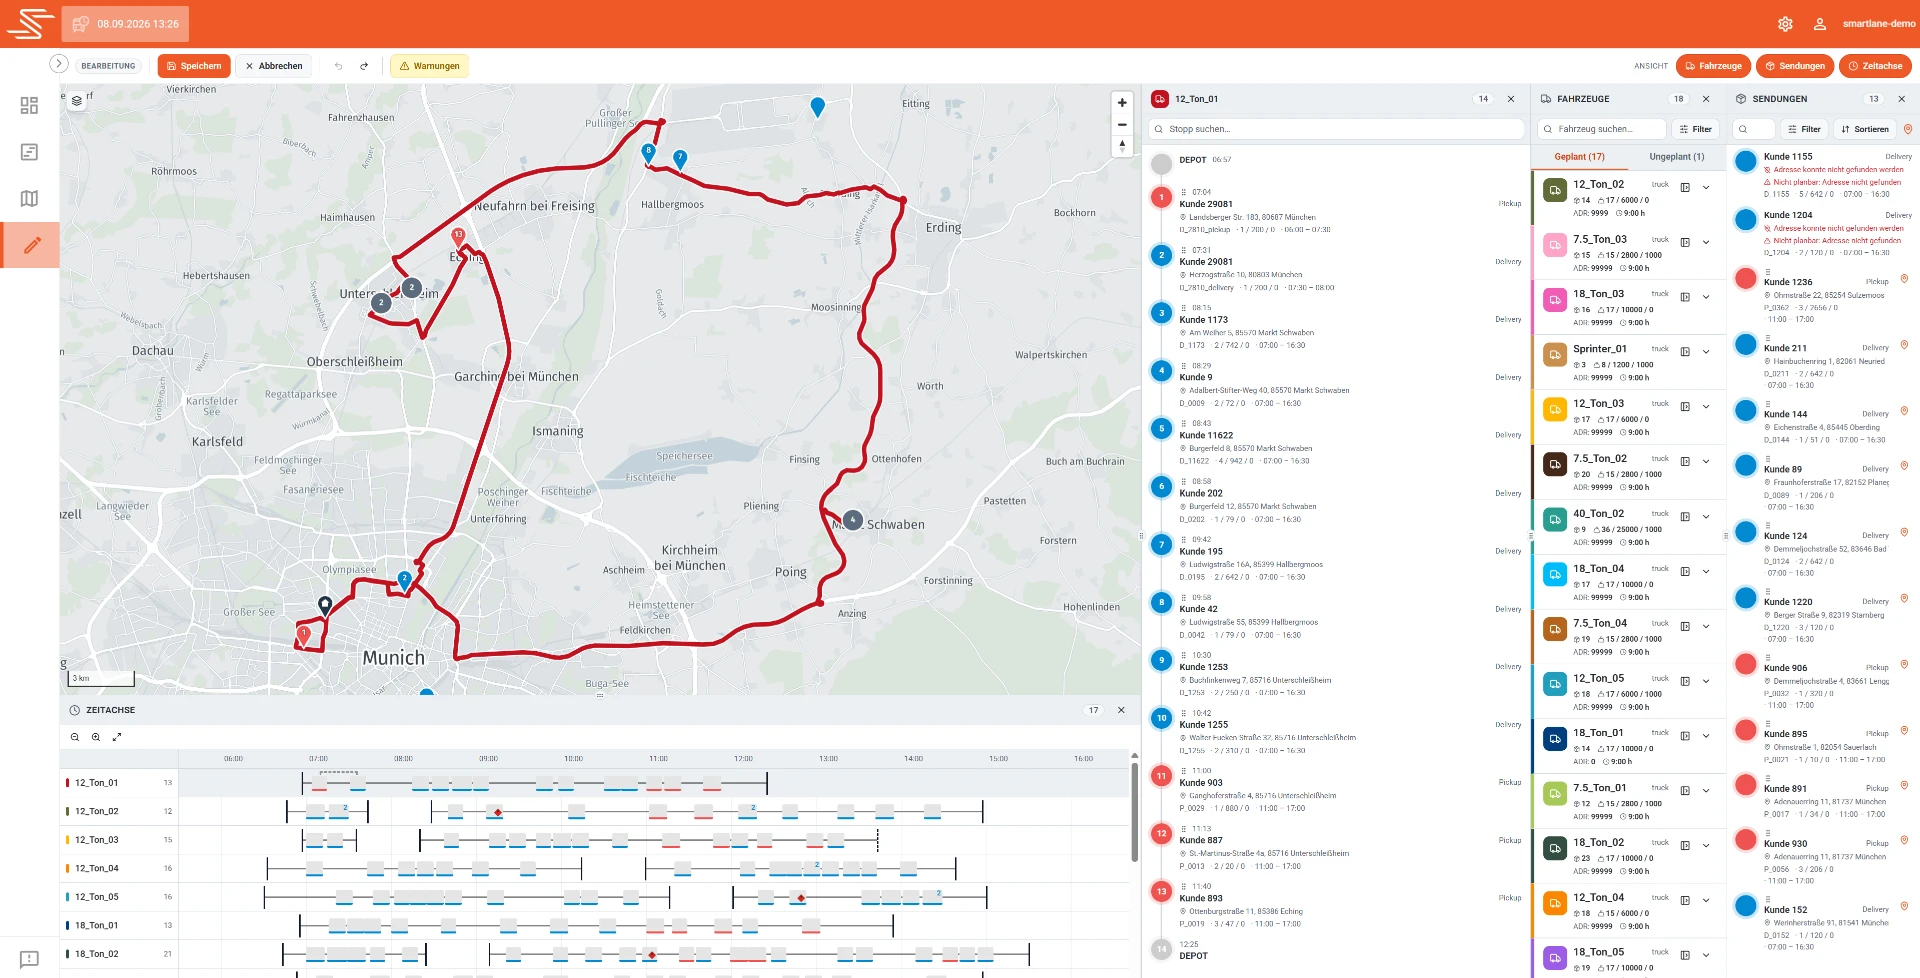Open details icon for 18_Ton_03 vehicle
The image size is (1920, 978).
tap(1685, 298)
